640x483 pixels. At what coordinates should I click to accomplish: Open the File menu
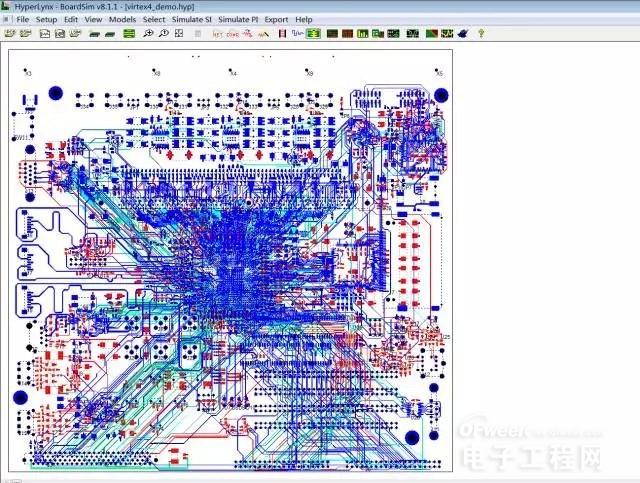[23, 19]
